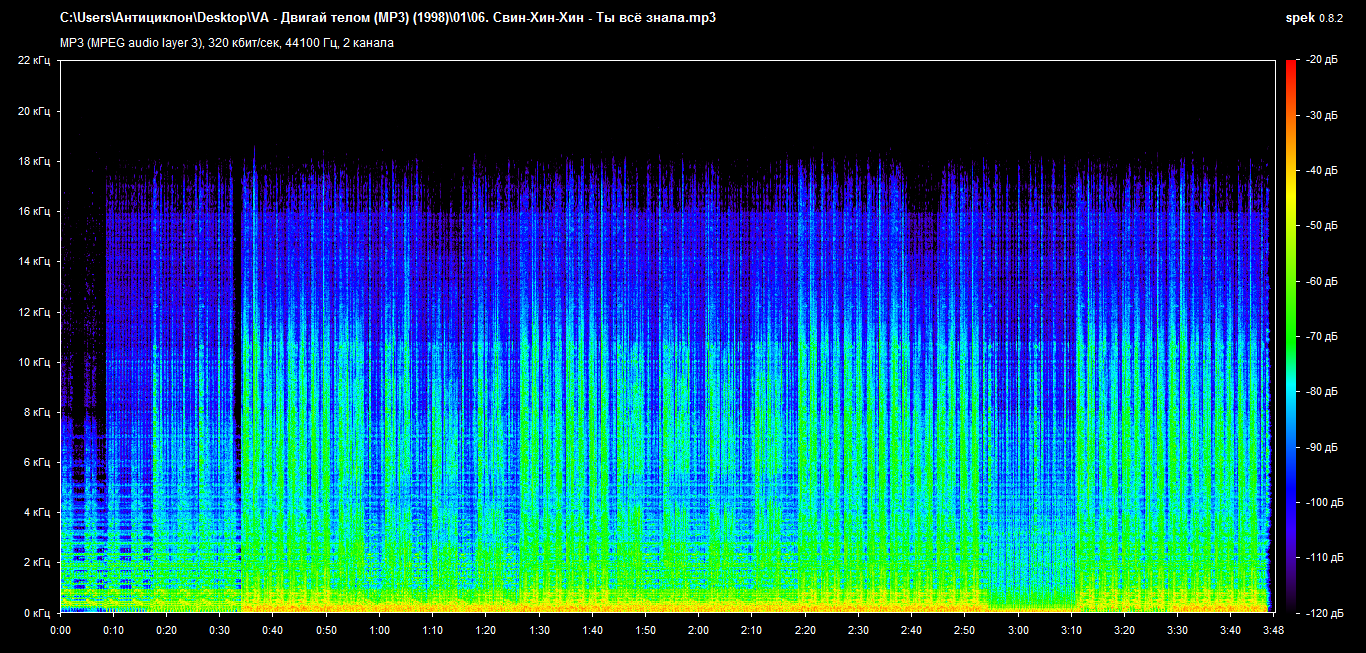Click the 0 кГц frequency label
The width and height of the screenshot is (1366, 653).
click(x=38, y=612)
